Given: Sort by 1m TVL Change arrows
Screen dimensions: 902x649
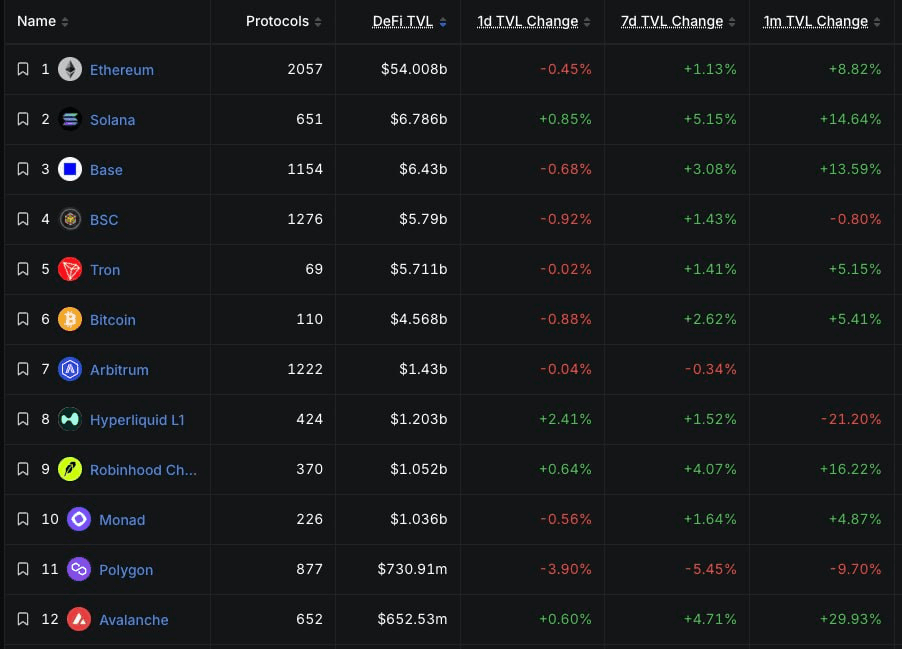Looking at the screenshot, I should click(x=877, y=22).
